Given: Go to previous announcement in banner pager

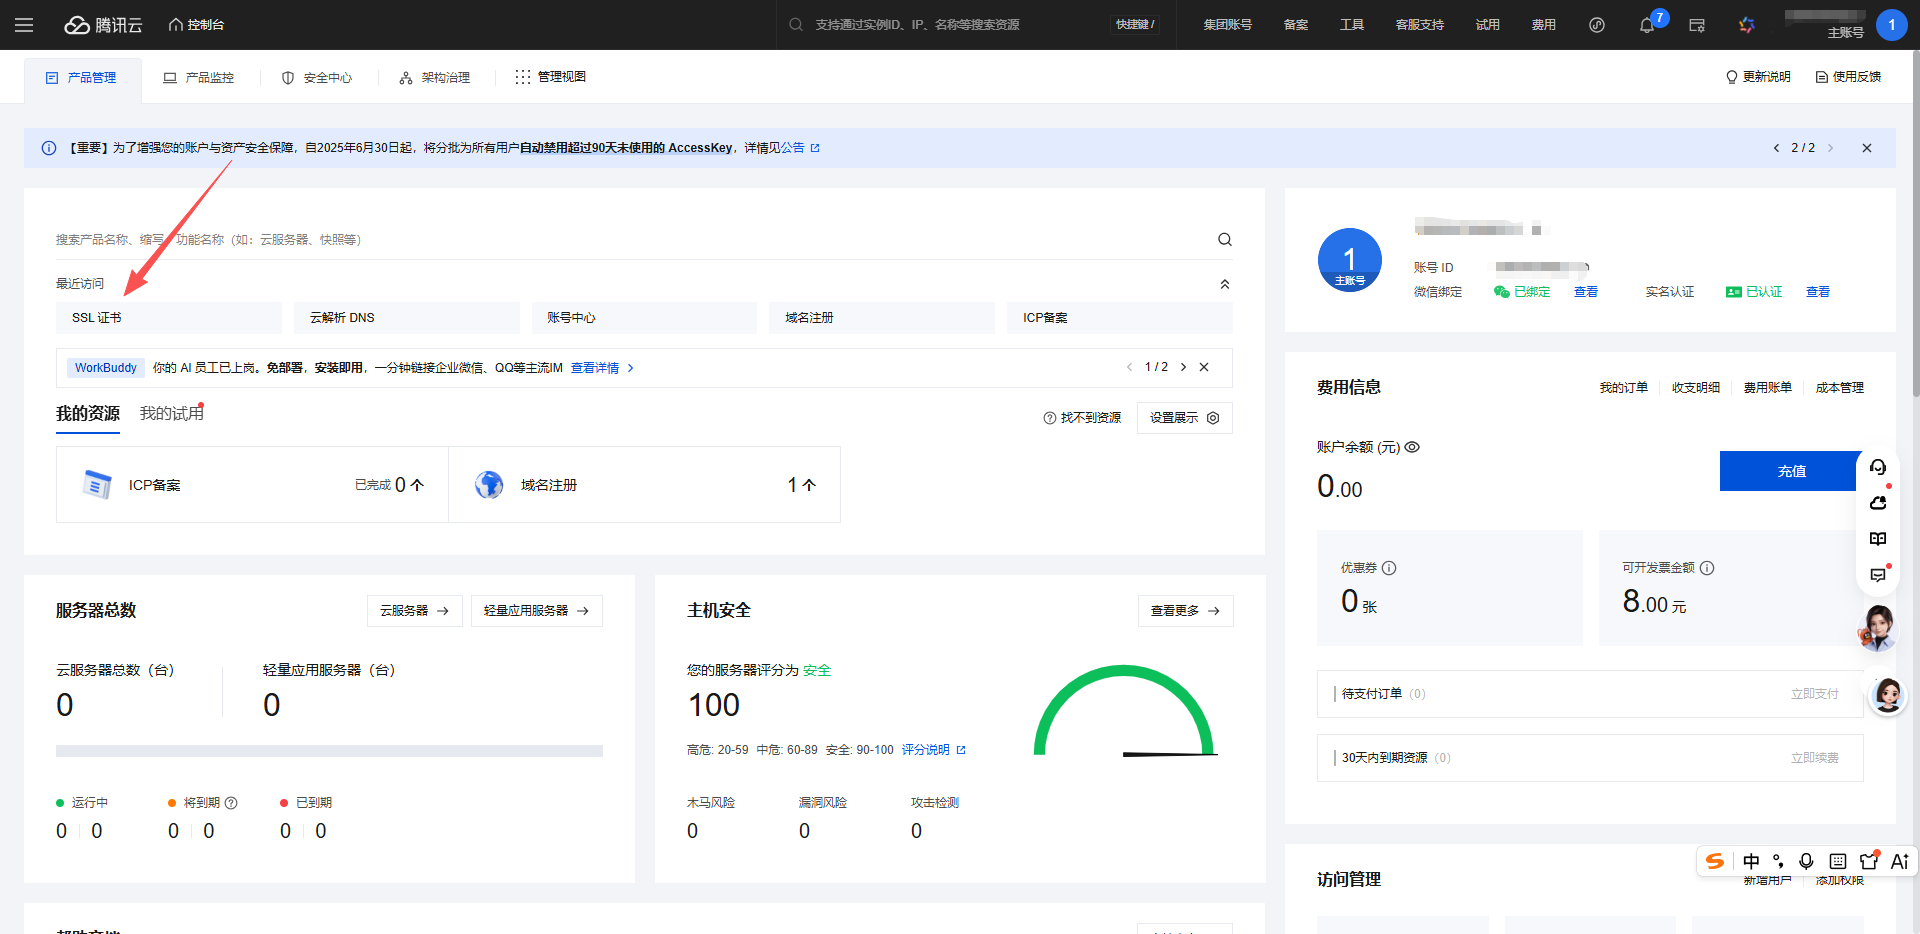Looking at the screenshot, I should point(1776,148).
